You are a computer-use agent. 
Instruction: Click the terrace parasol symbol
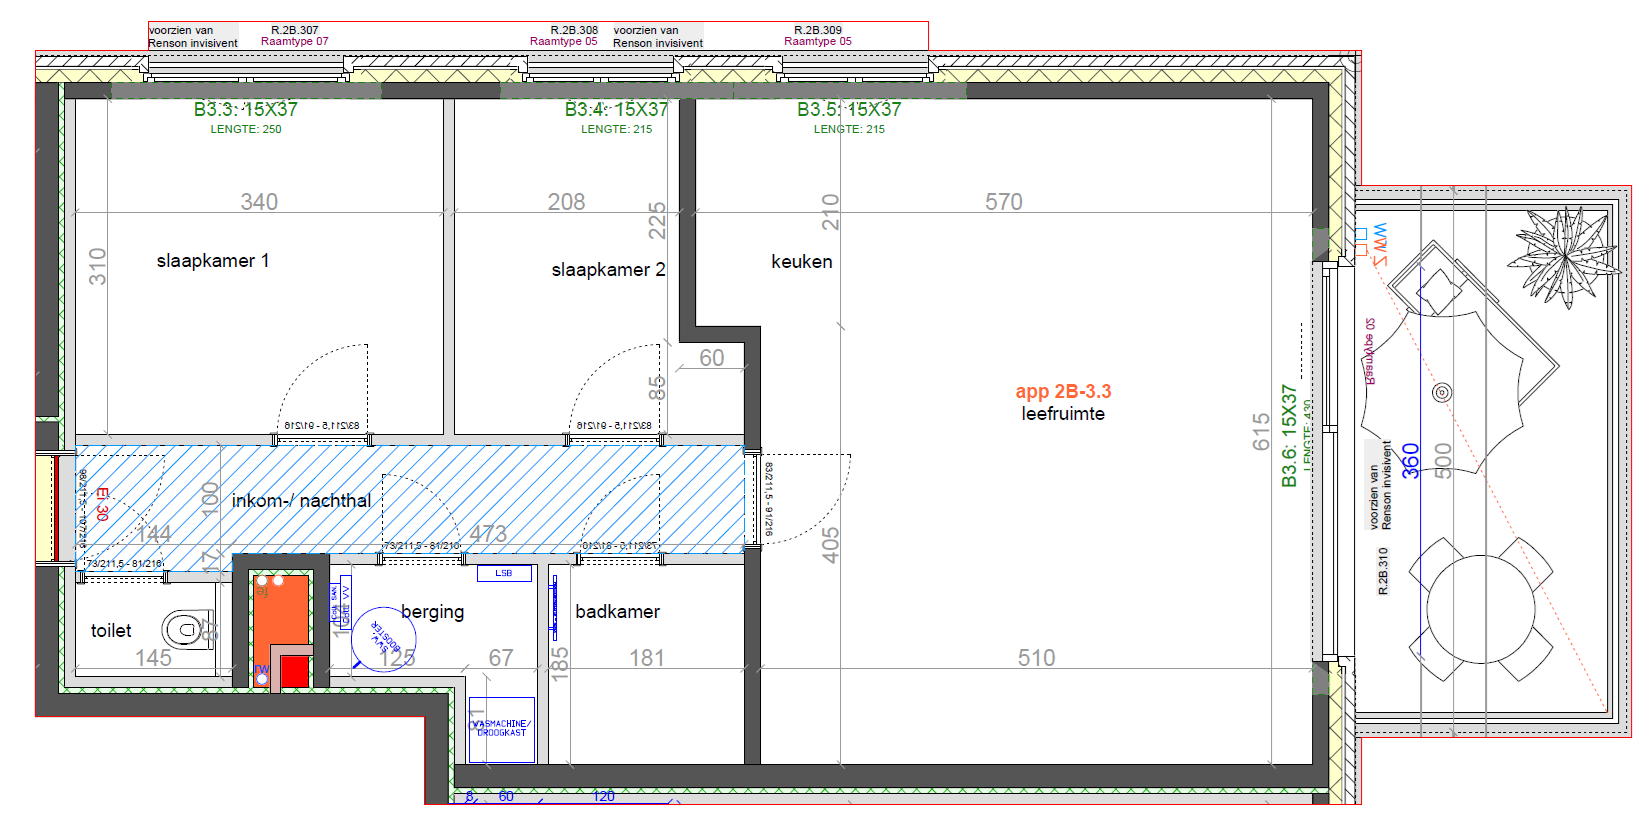point(1442,392)
